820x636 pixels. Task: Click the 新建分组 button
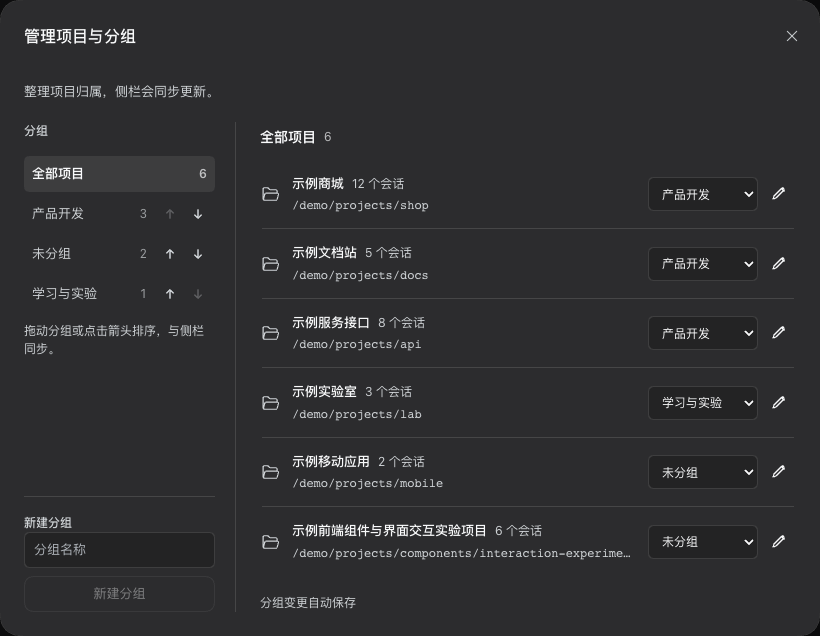coord(119,594)
